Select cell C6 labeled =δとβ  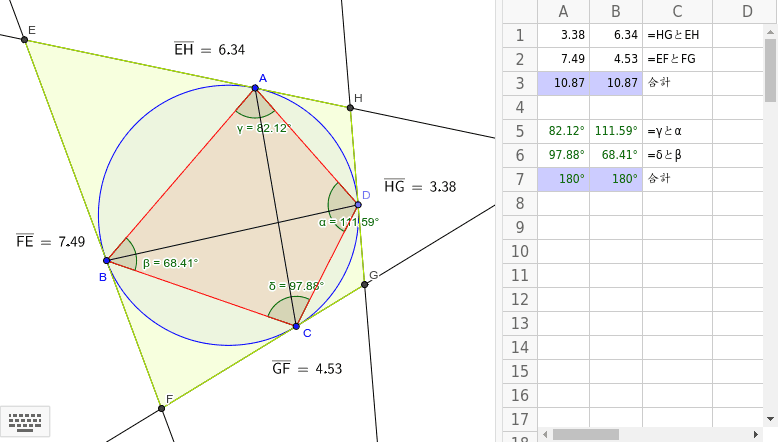coord(678,155)
